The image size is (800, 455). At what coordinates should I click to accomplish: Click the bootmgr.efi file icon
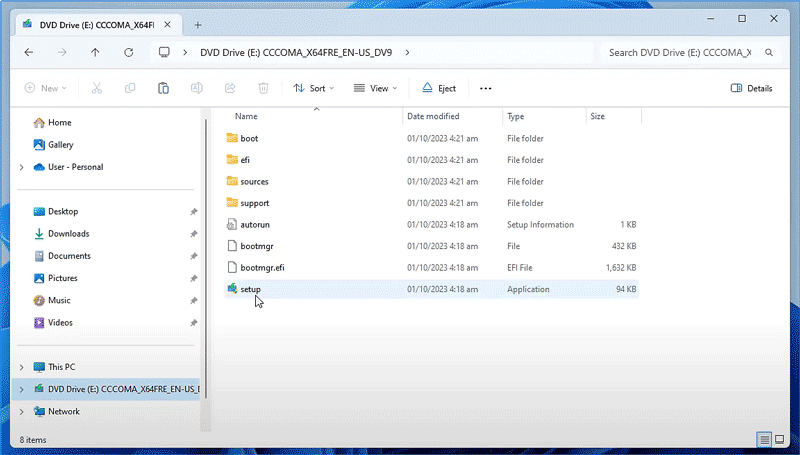tap(232, 267)
